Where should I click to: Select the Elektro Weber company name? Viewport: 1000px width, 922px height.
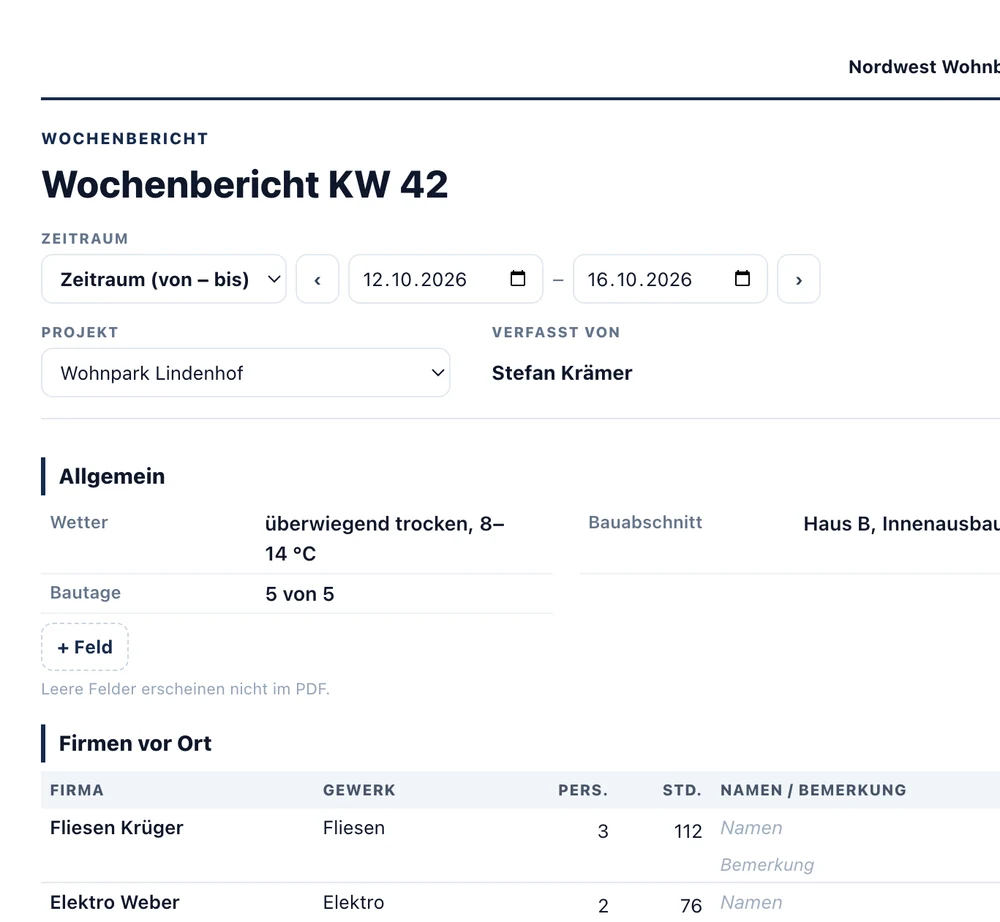pos(115,902)
